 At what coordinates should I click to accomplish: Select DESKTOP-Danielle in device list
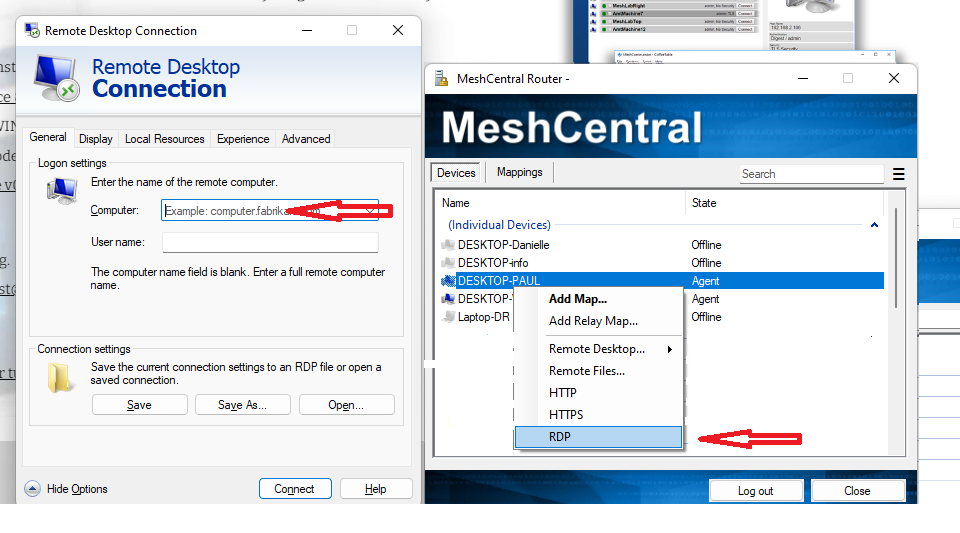click(x=503, y=245)
